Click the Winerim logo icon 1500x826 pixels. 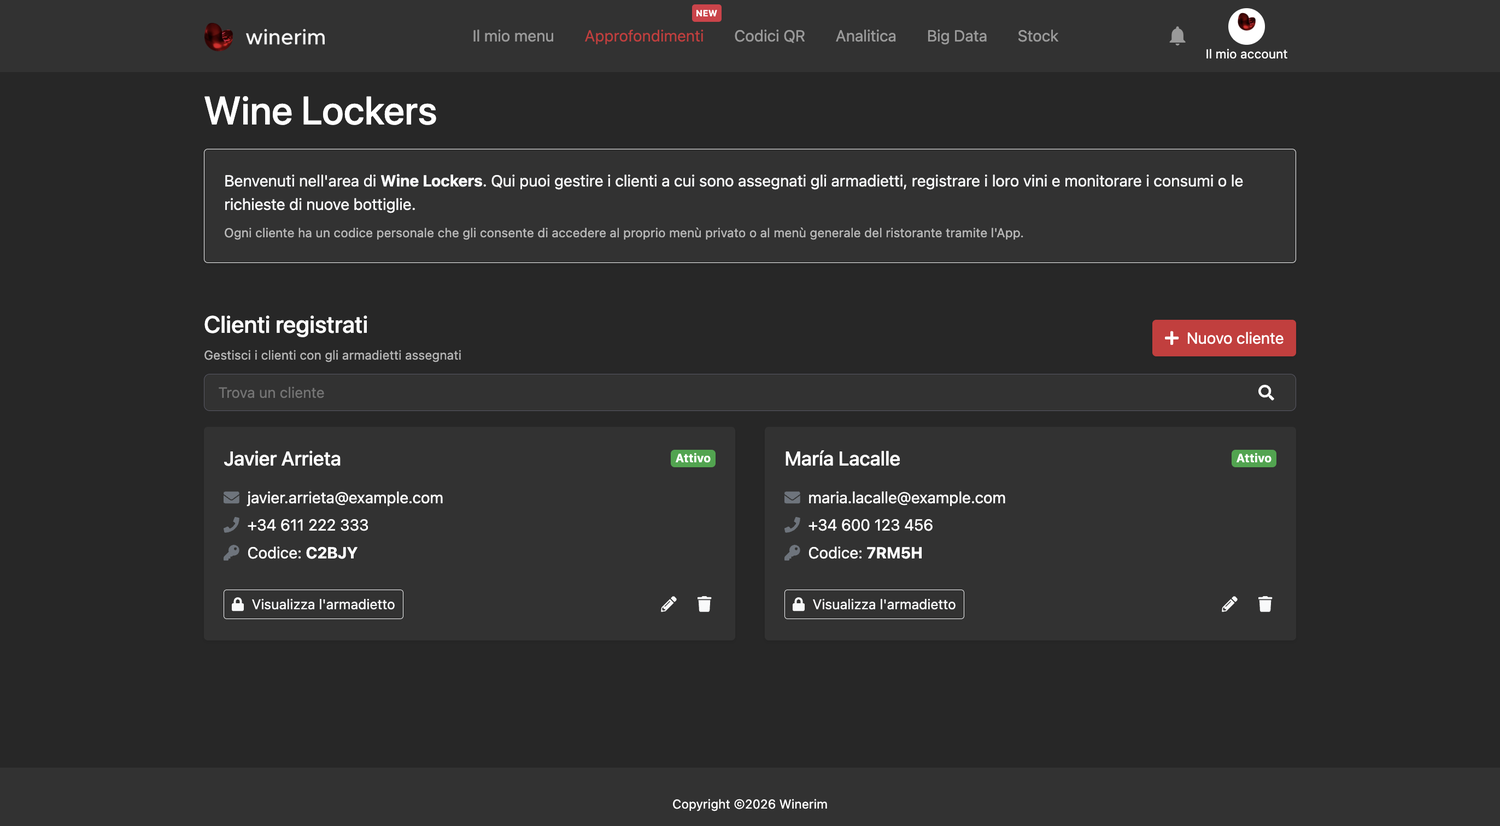pyautogui.click(x=218, y=37)
